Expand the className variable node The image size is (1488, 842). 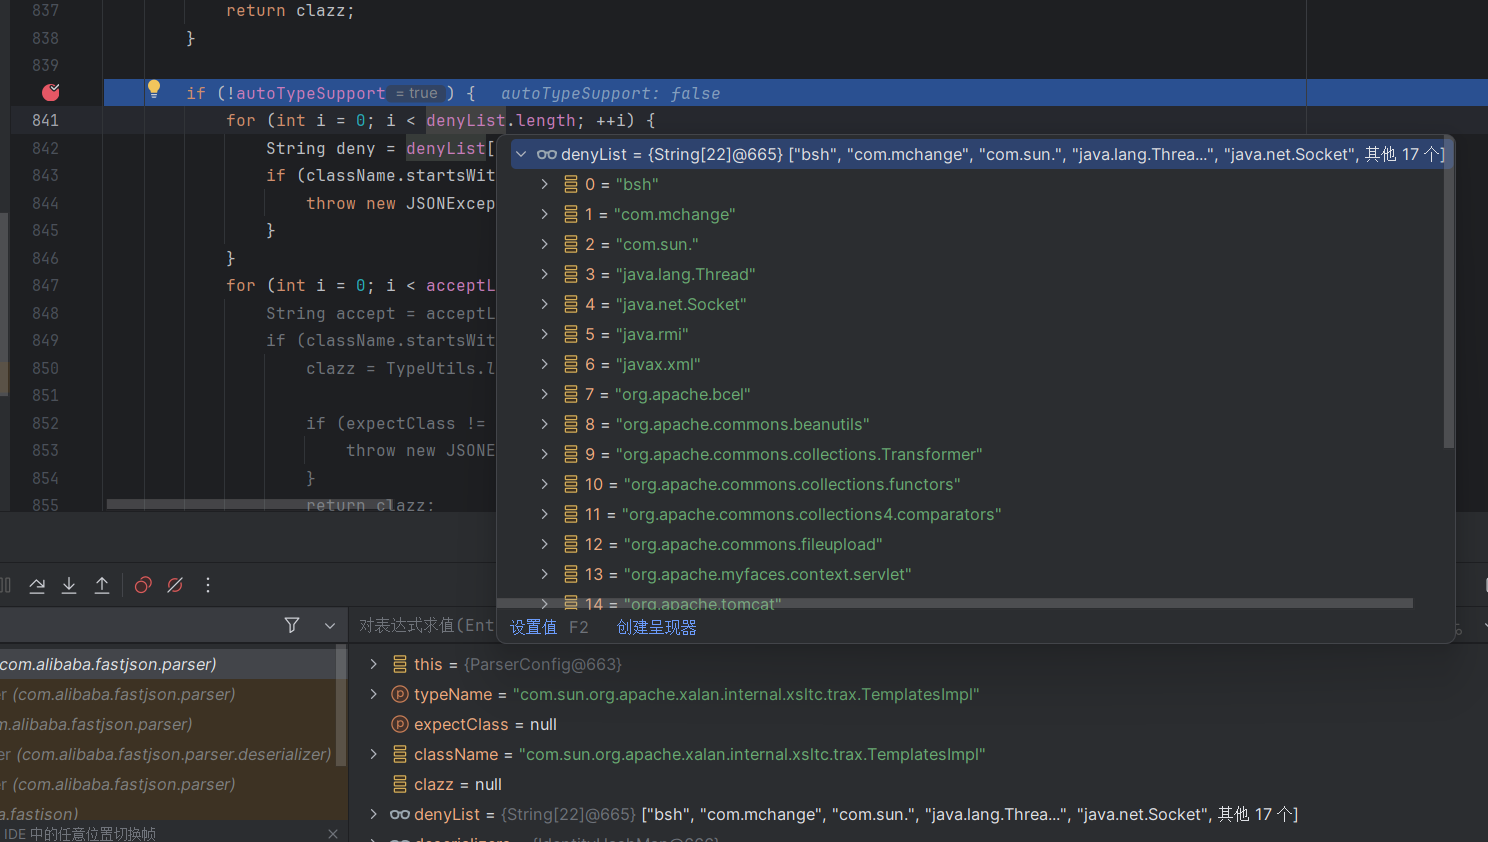click(x=374, y=754)
